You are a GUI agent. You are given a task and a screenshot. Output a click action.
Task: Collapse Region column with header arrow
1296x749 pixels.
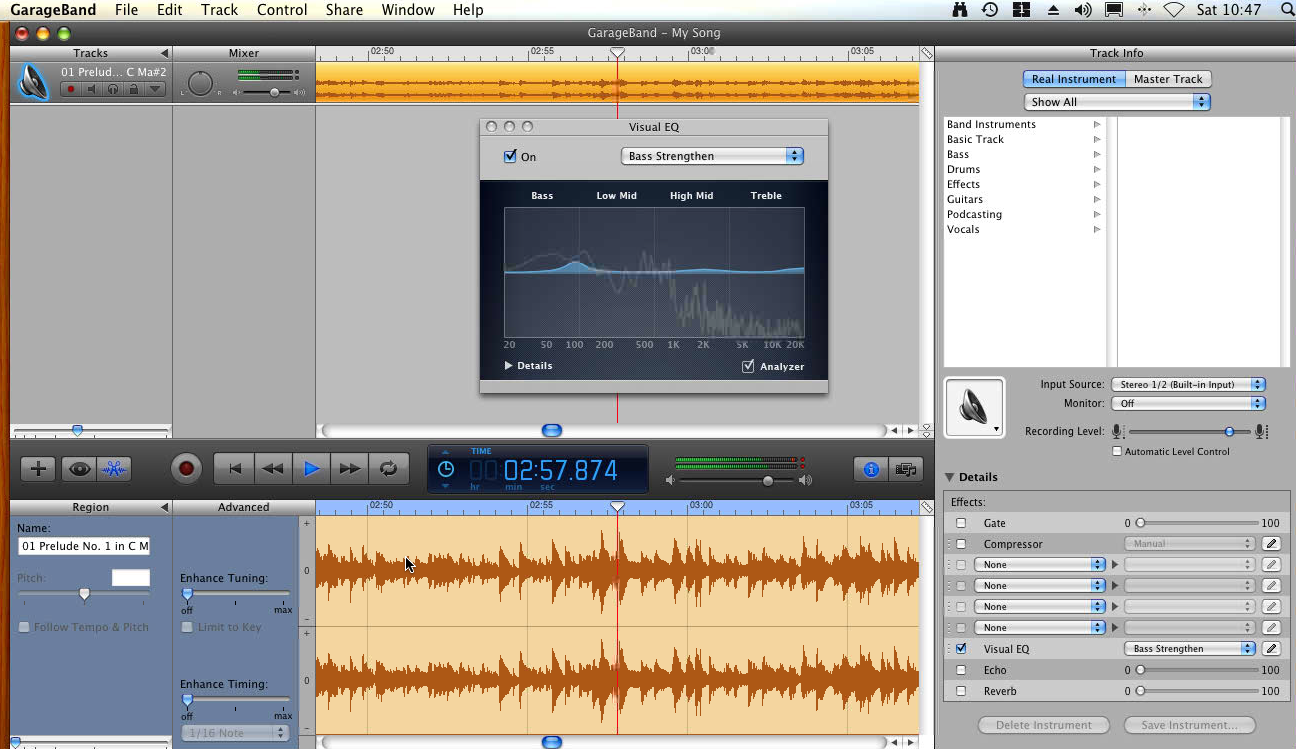[x=164, y=507]
